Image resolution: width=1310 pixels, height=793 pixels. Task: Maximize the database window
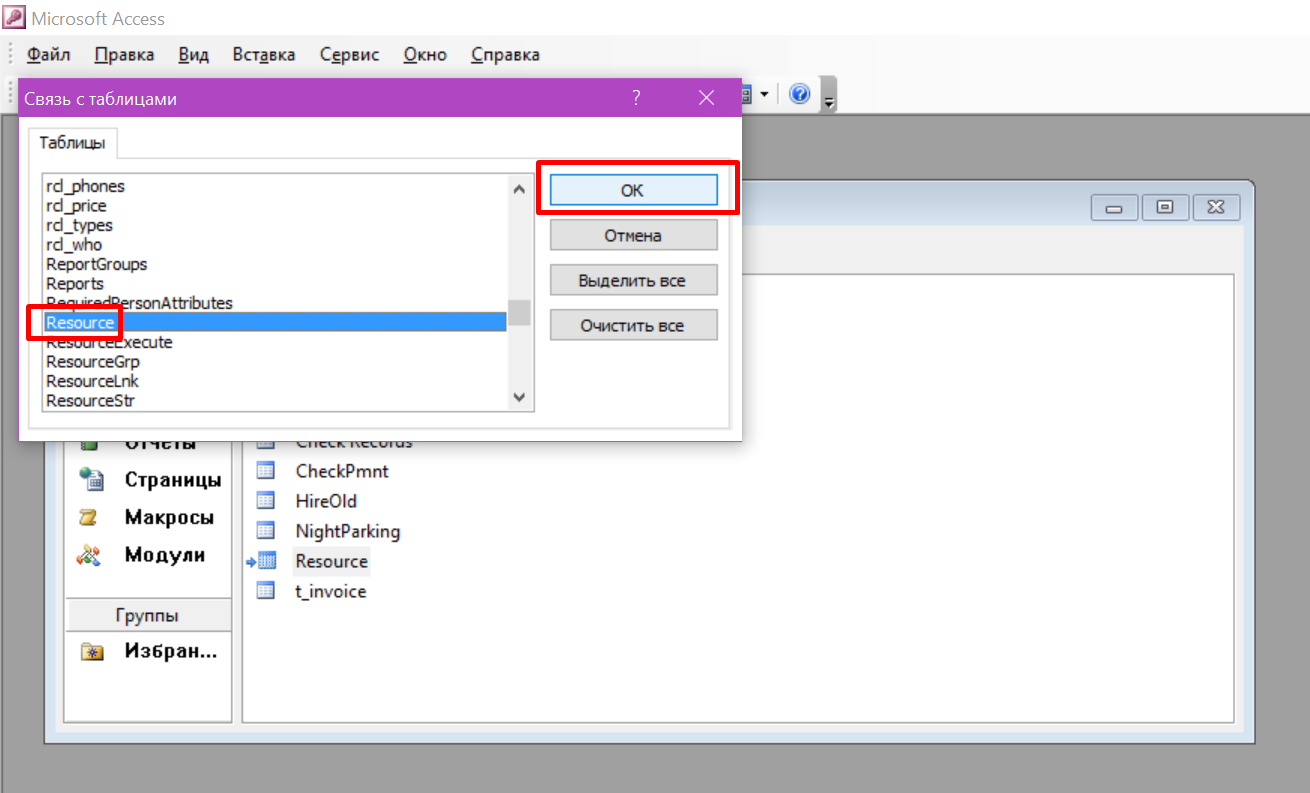1165,207
